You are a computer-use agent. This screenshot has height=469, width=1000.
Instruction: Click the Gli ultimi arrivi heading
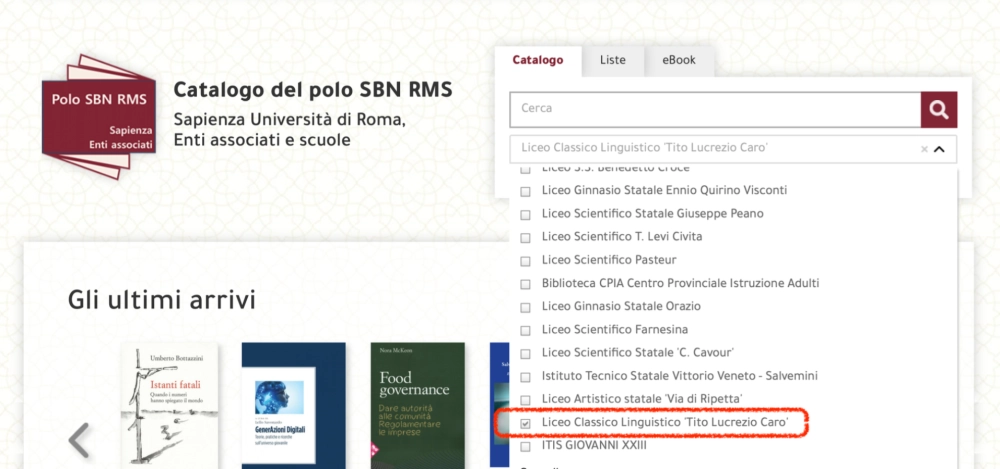[x=162, y=300]
